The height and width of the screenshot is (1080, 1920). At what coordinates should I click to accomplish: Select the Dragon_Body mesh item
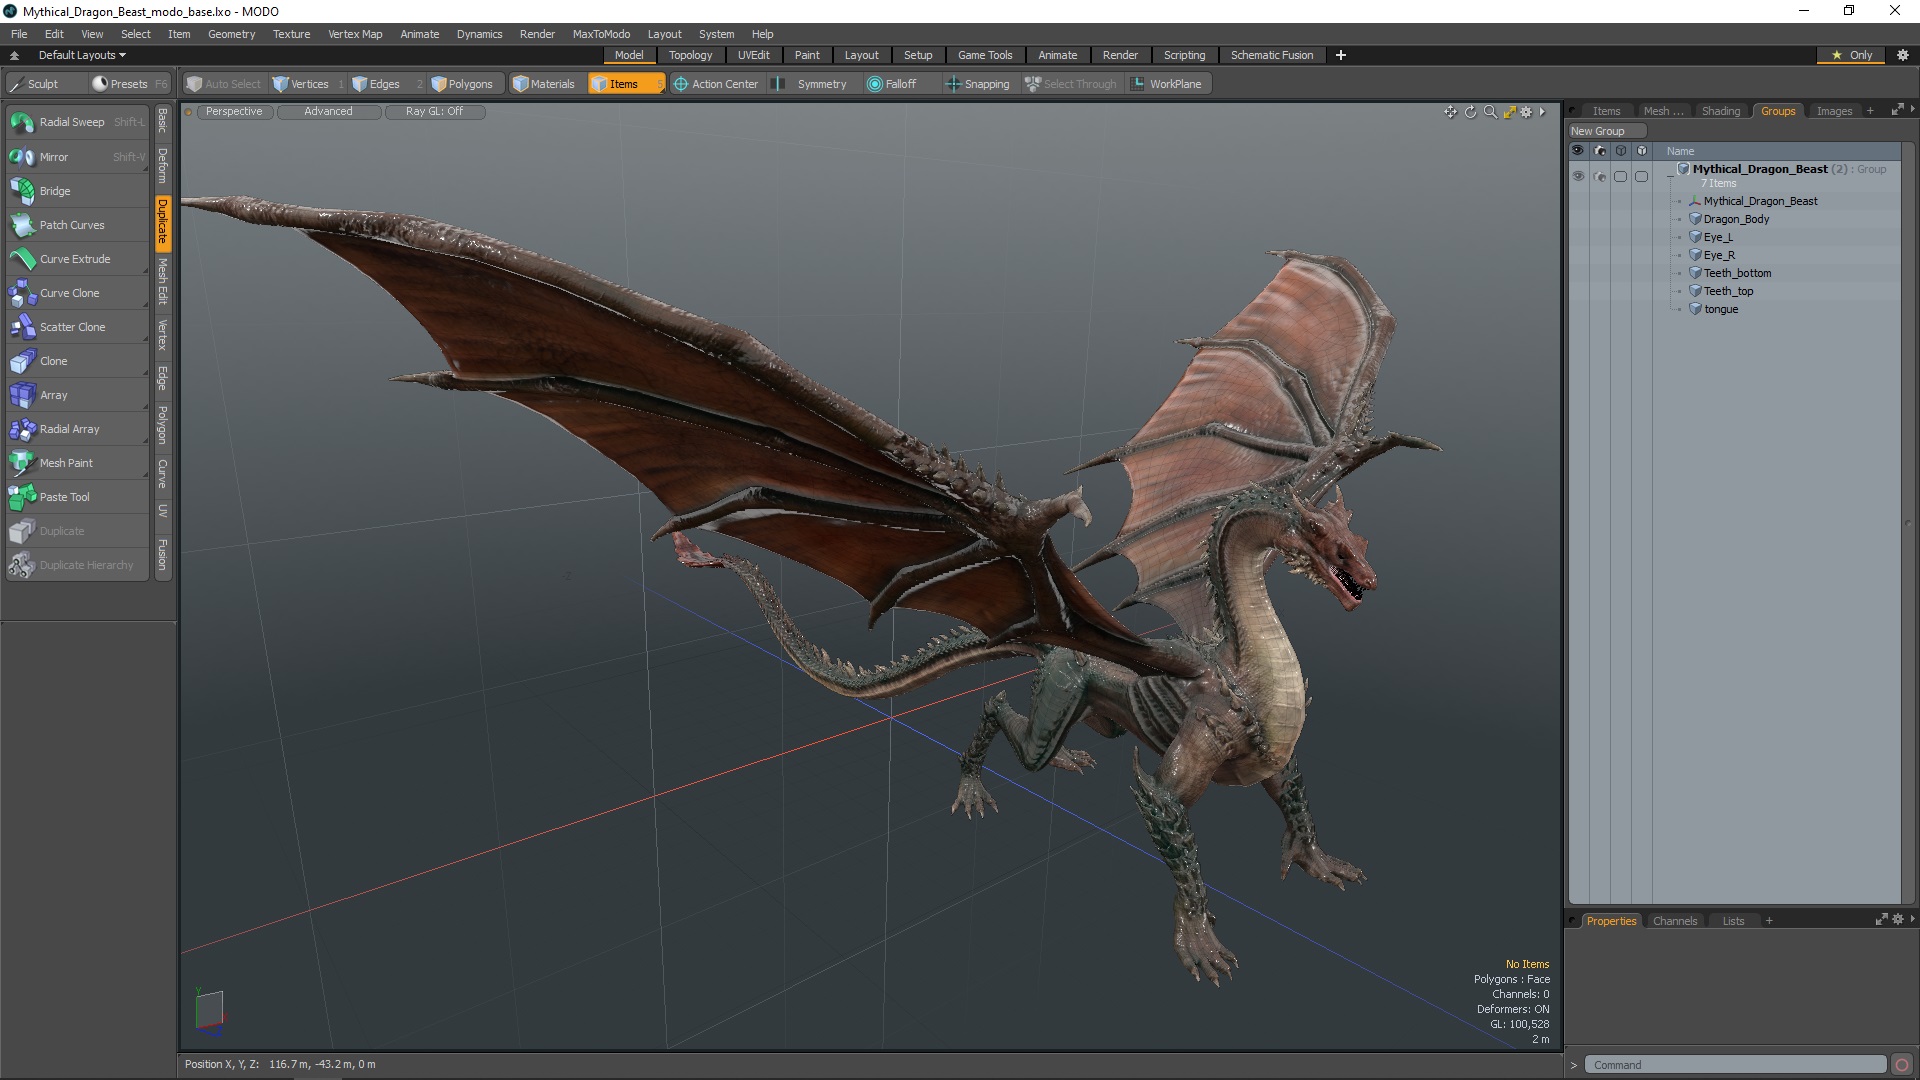point(1736,219)
